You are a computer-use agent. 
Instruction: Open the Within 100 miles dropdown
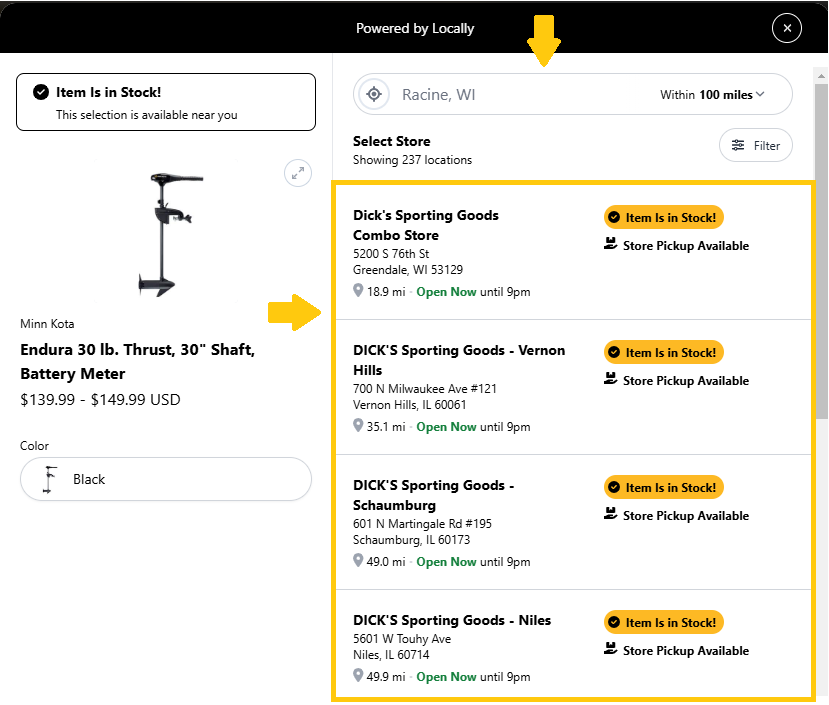[x=712, y=95]
